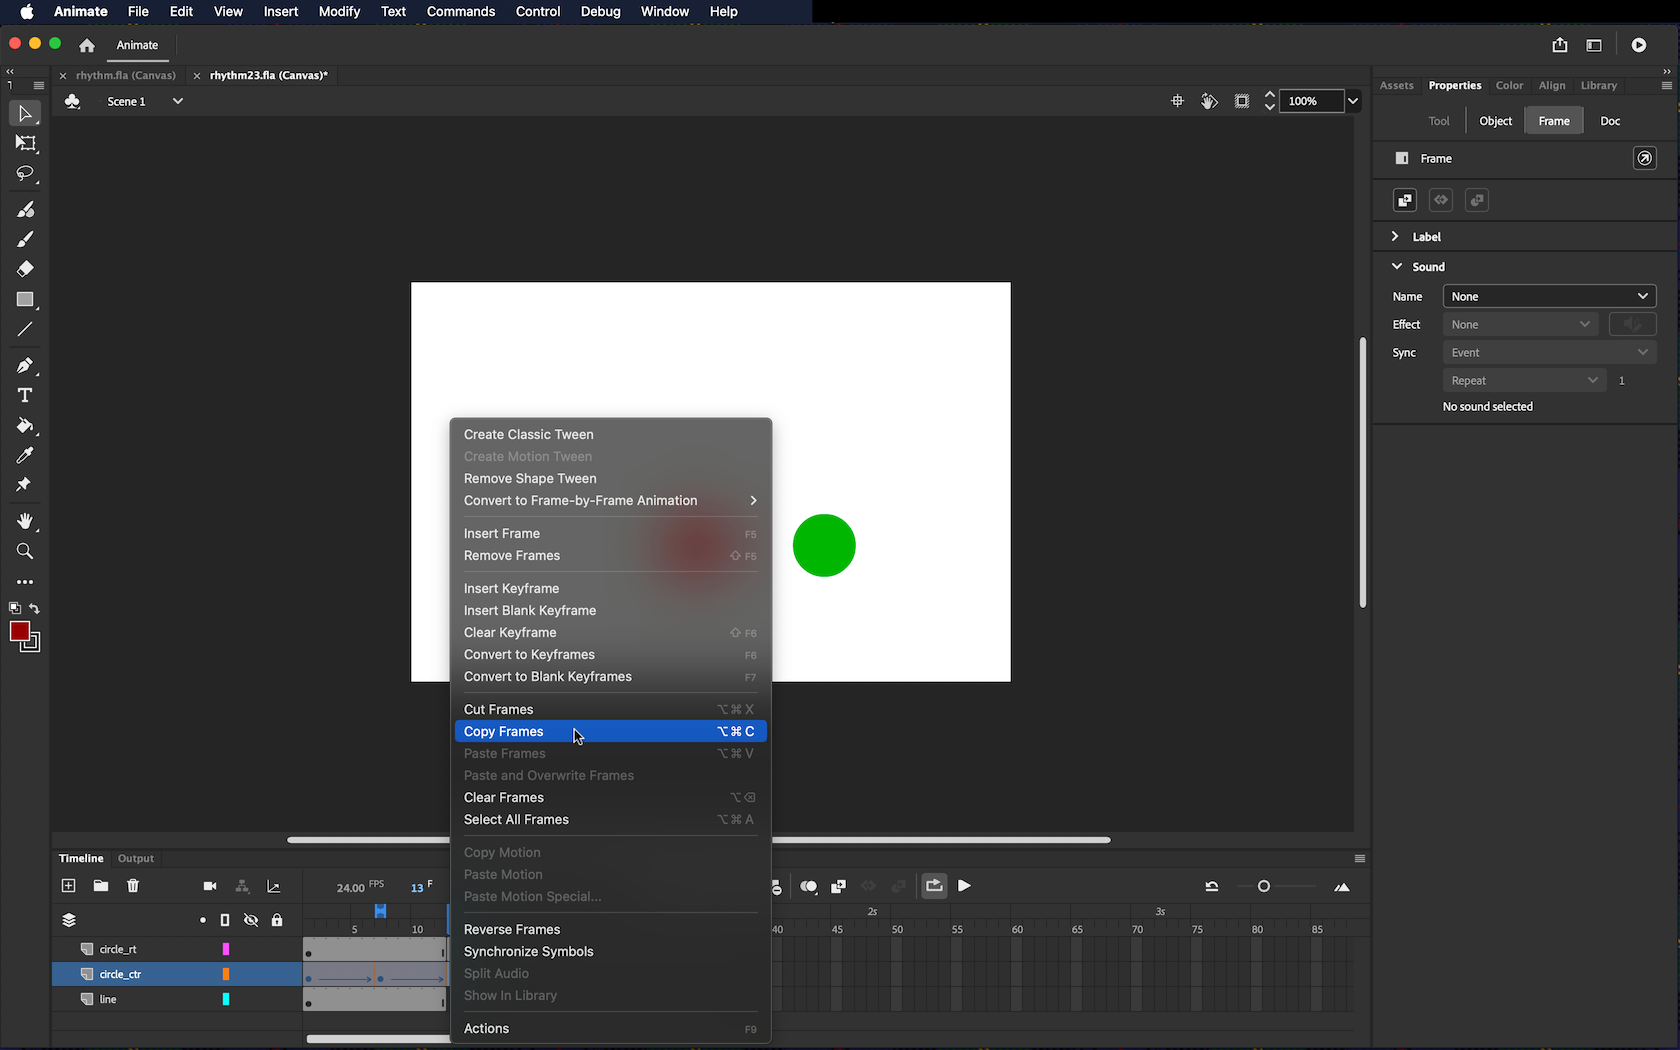Delete layer with the trash icon

pos(133,886)
